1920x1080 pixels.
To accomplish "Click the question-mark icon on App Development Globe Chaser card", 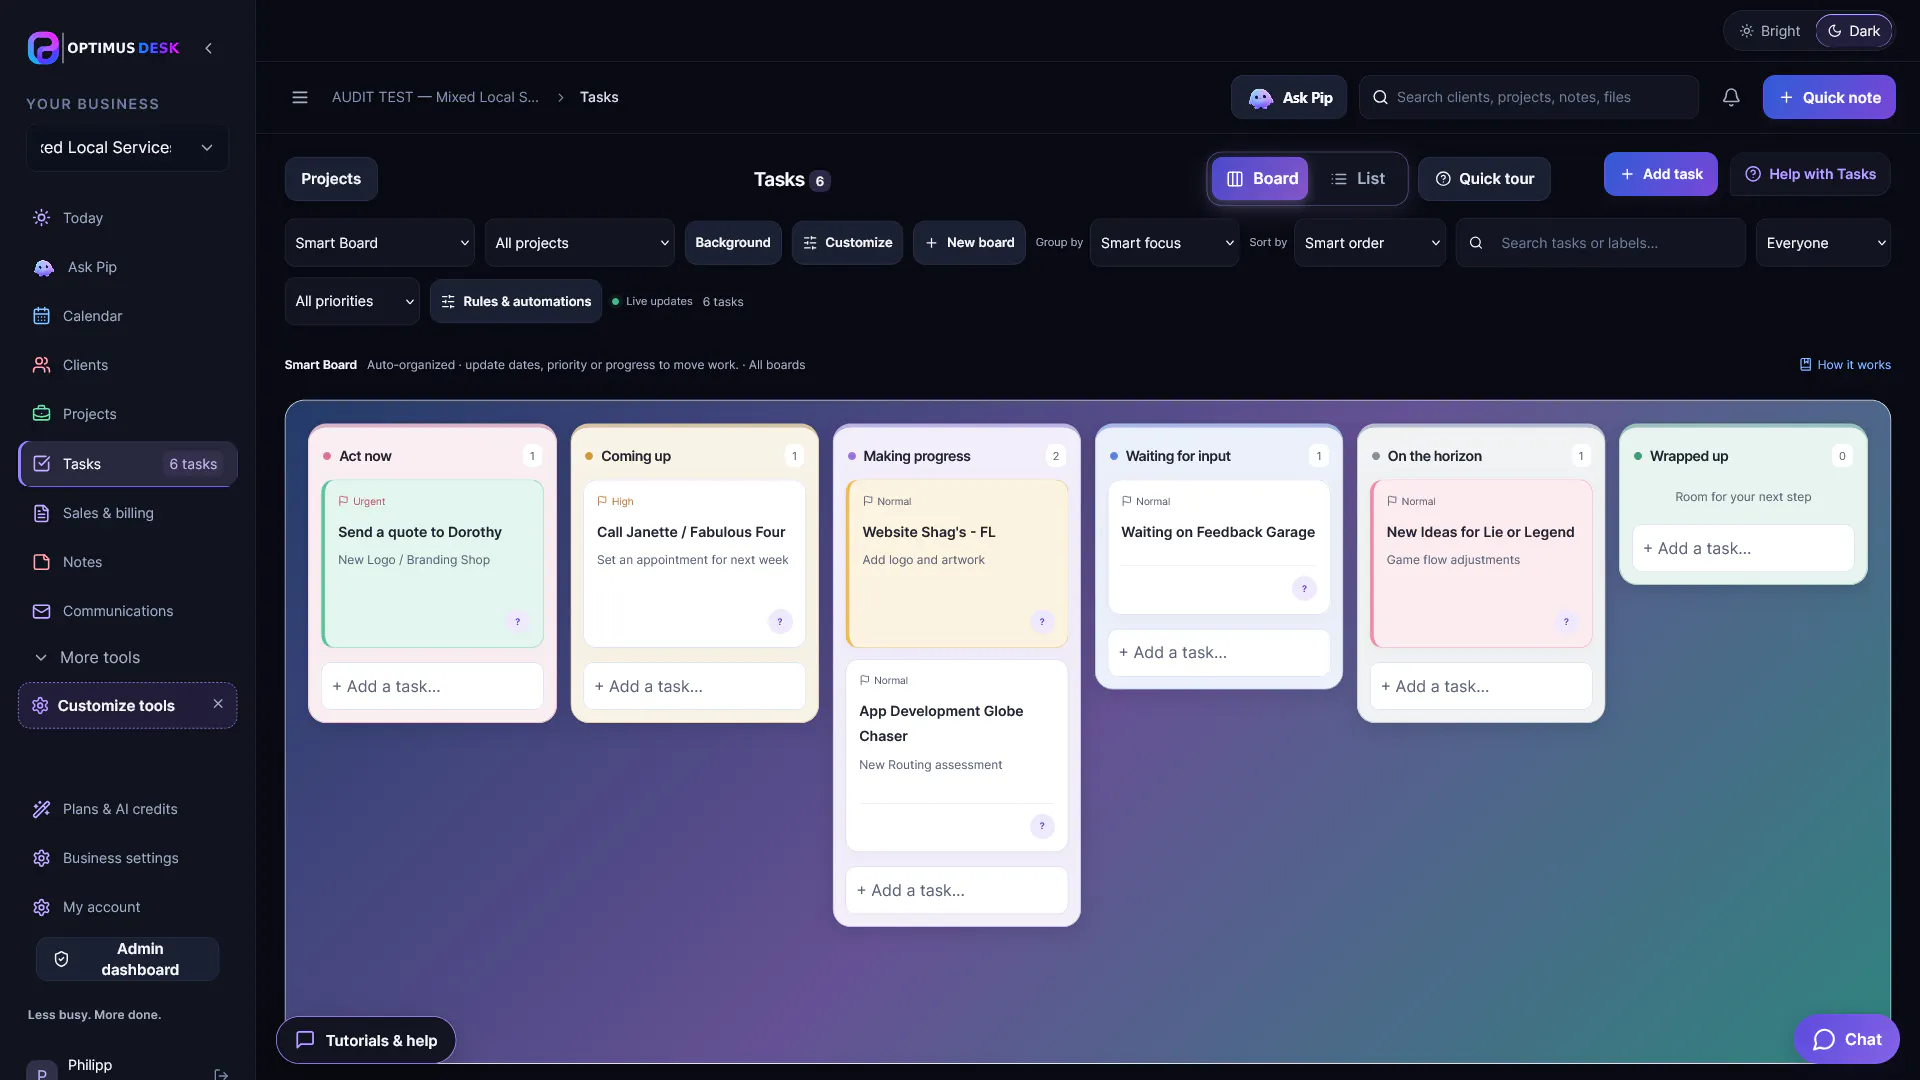I will coord(1042,826).
